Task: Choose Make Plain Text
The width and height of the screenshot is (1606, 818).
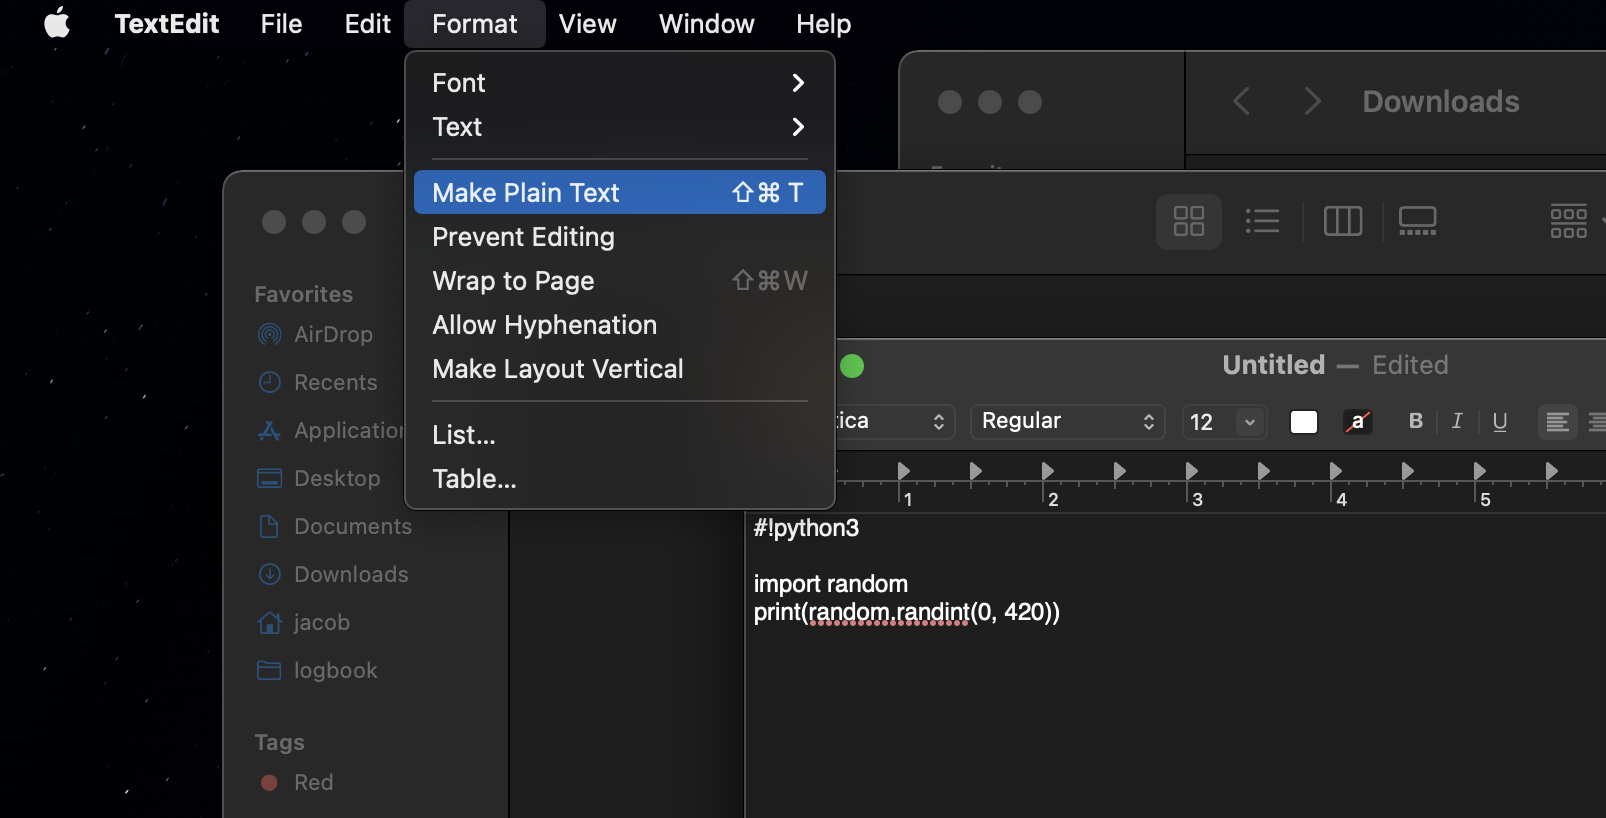Action: tap(620, 192)
